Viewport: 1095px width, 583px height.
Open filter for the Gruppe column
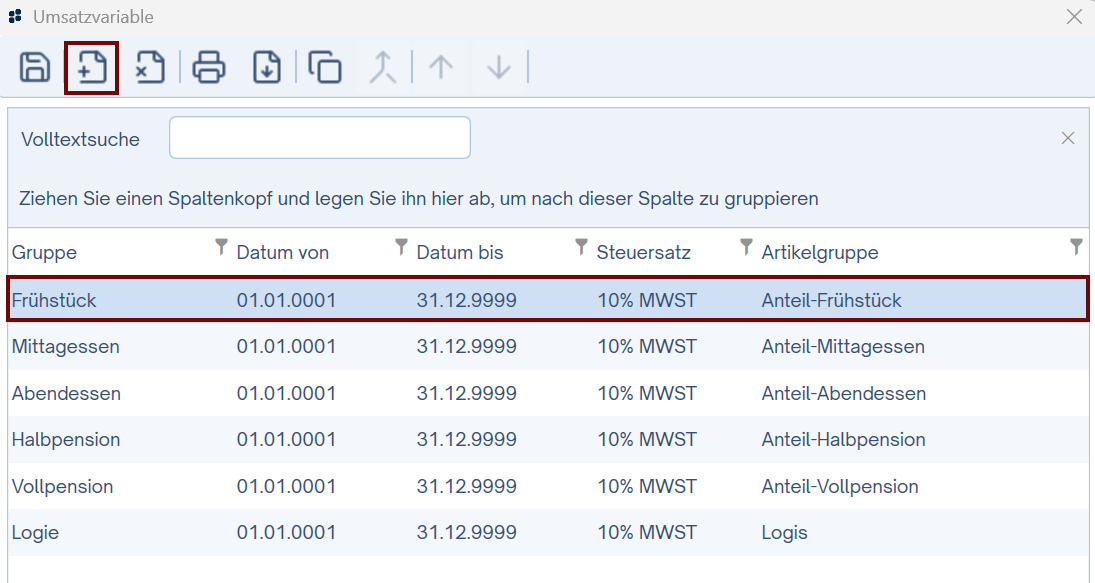pyautogui.click(x=222, y=247)
